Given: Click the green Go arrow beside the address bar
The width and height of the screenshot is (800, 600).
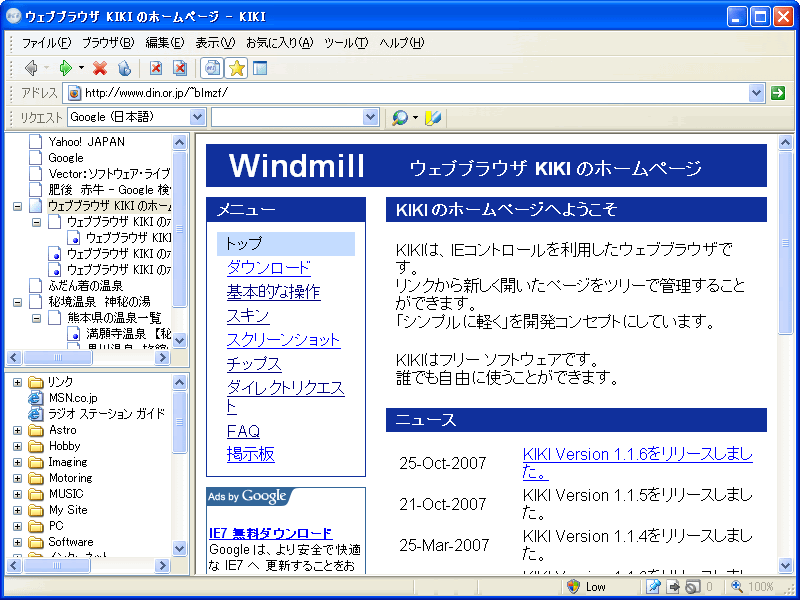Looking at the screenshot, I should point(778,93).
